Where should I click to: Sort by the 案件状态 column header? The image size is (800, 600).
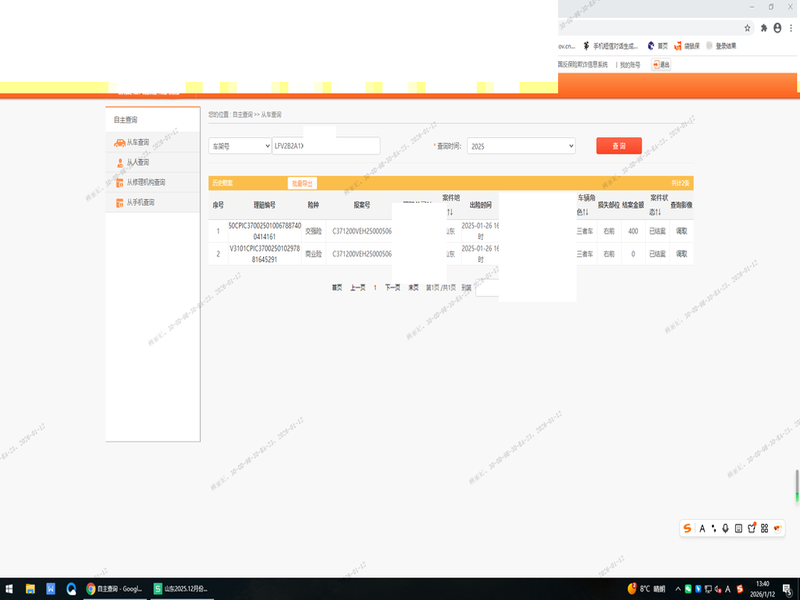[x=658, y=204]
